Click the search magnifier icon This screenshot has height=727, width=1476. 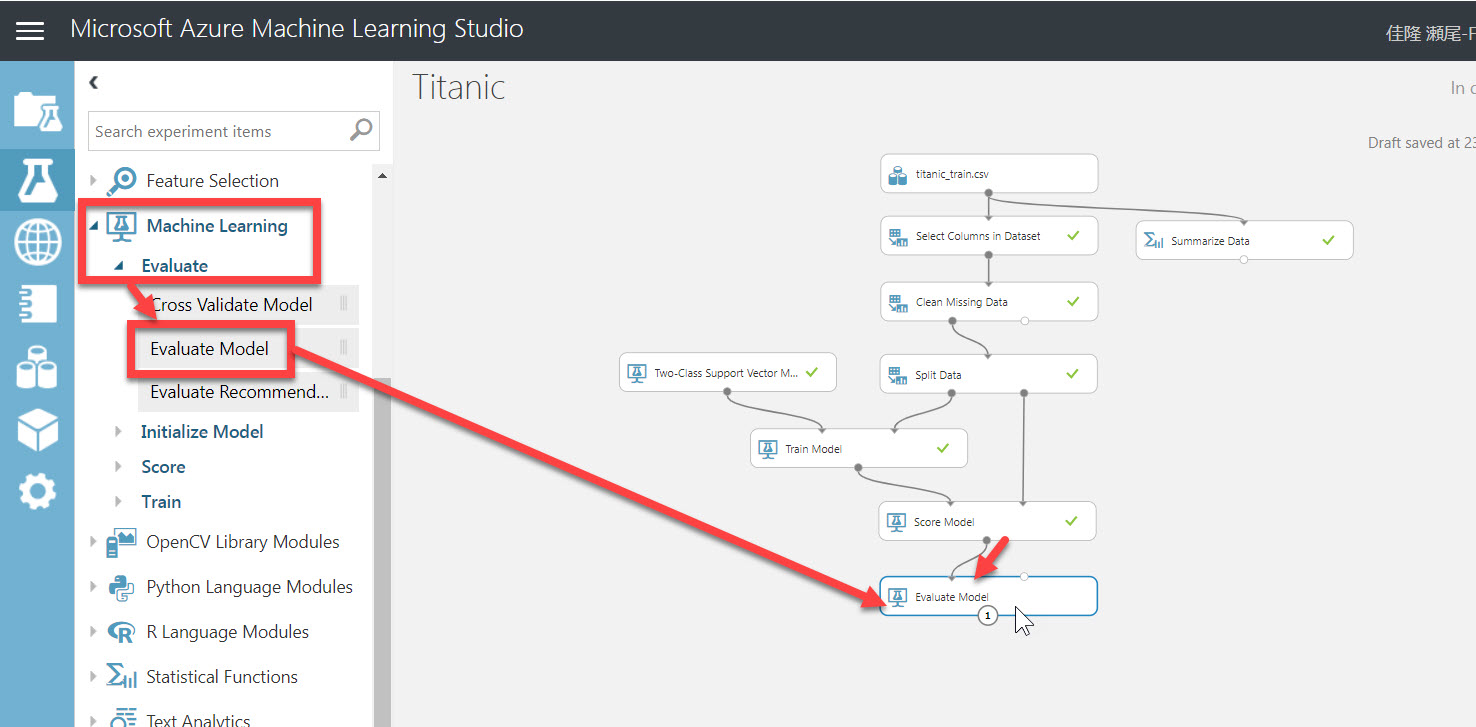click(x=361, y=130)
